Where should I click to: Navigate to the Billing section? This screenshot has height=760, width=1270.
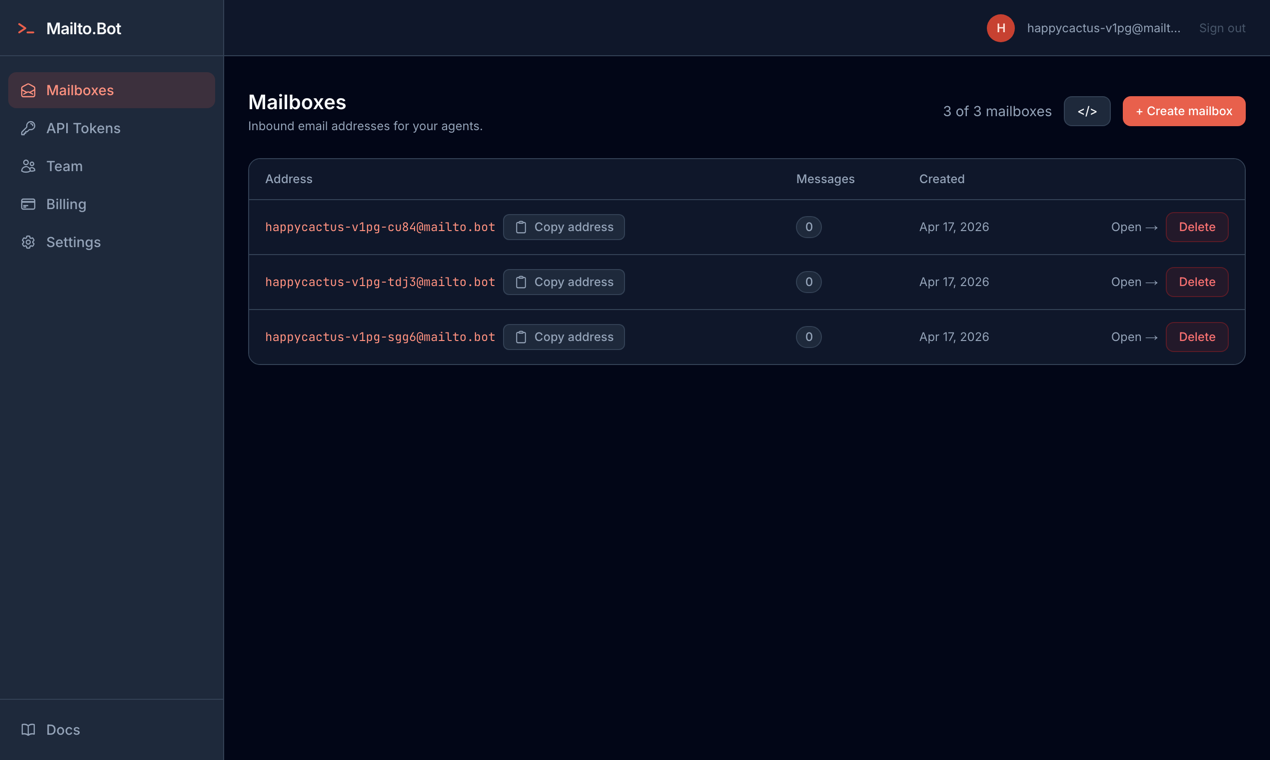coord(67,204)
